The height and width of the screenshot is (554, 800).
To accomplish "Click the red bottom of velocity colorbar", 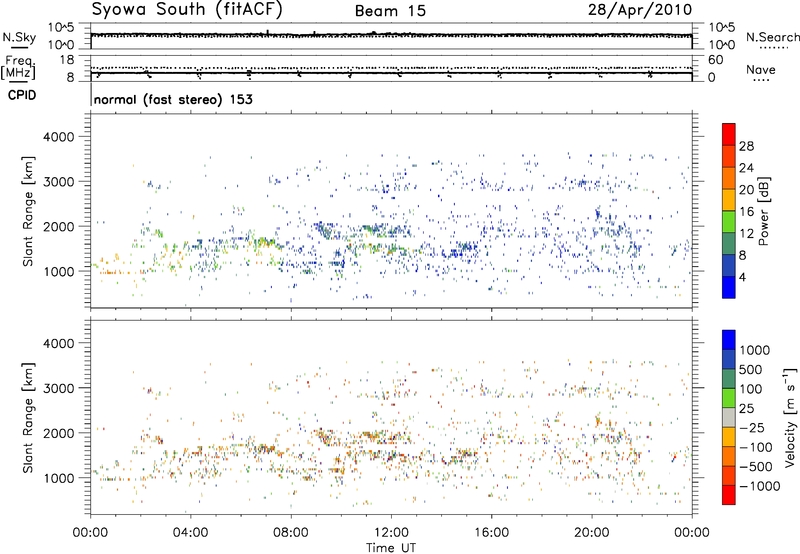I will coord(729,495).
